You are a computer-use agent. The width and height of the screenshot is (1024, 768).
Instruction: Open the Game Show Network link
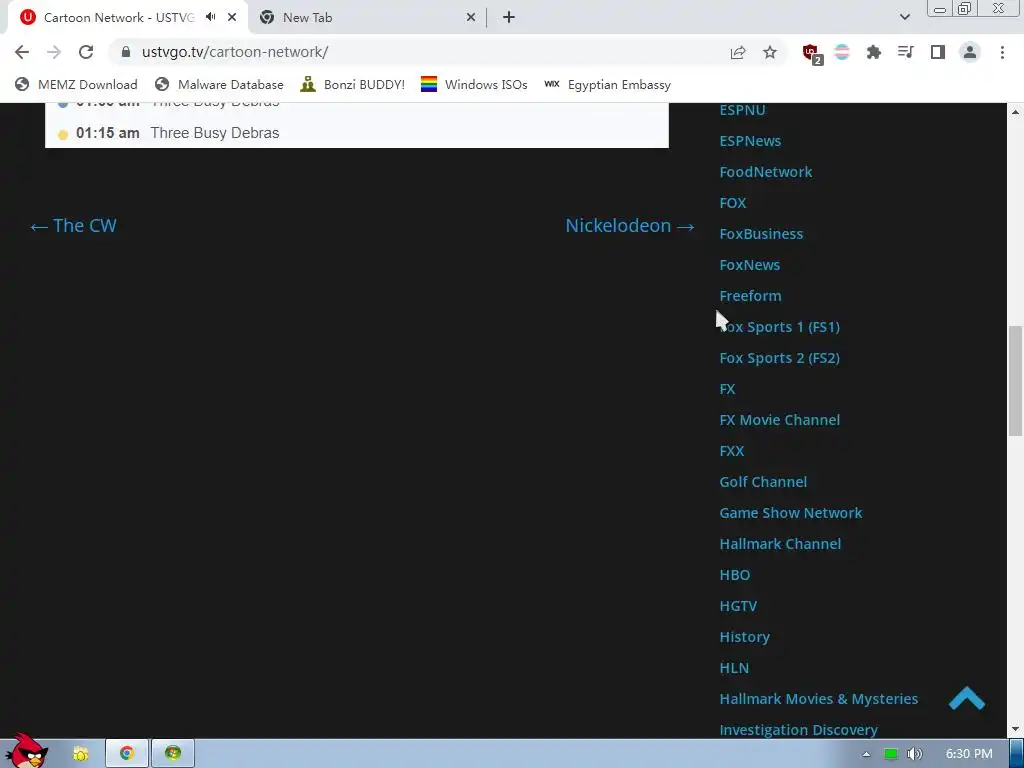click(x=790, y=513)
